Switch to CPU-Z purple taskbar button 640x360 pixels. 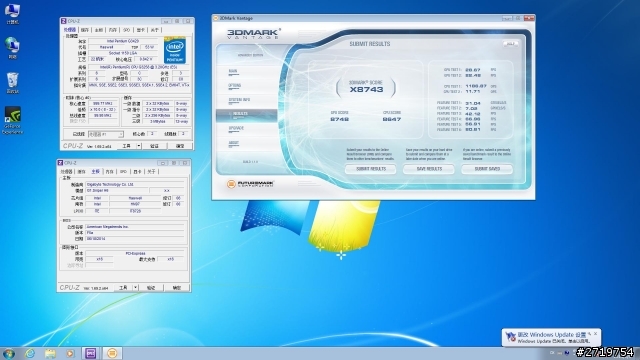point(91,353)
